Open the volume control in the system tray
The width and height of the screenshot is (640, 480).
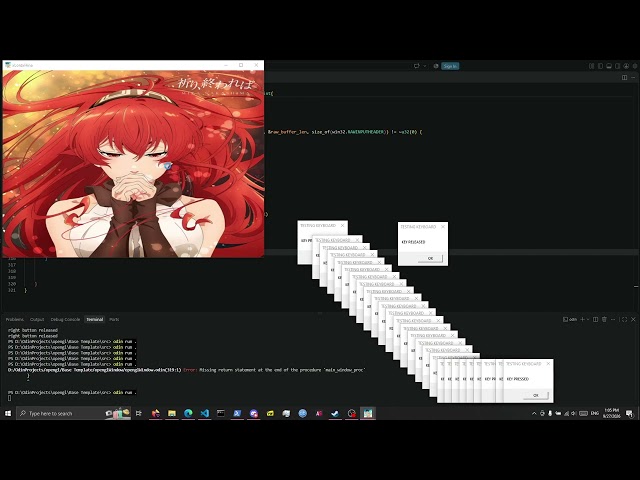click(574, 413)
